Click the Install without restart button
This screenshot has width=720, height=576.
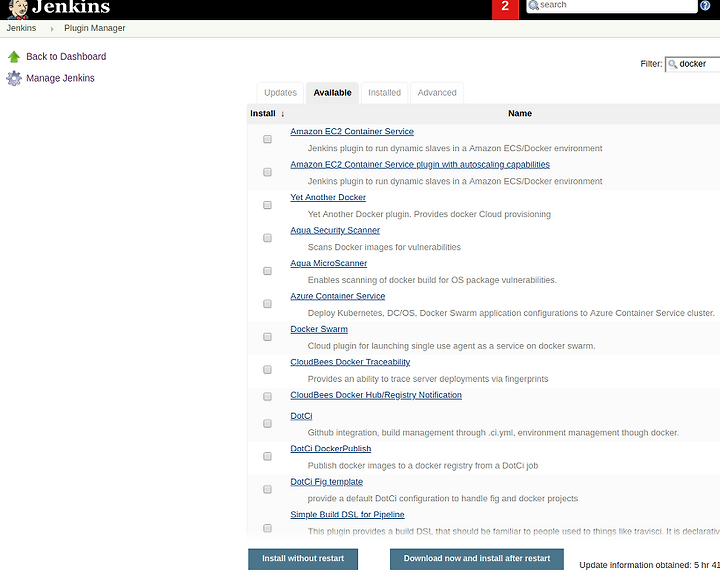pyautogui.click(x=303, y=559)
